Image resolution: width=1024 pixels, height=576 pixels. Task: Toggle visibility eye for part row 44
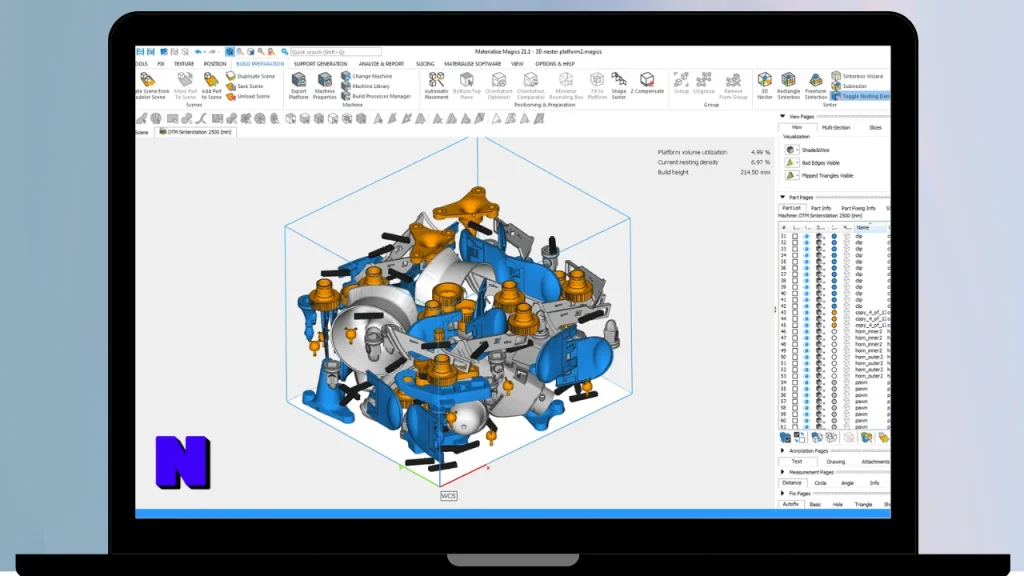pos(807,319)
